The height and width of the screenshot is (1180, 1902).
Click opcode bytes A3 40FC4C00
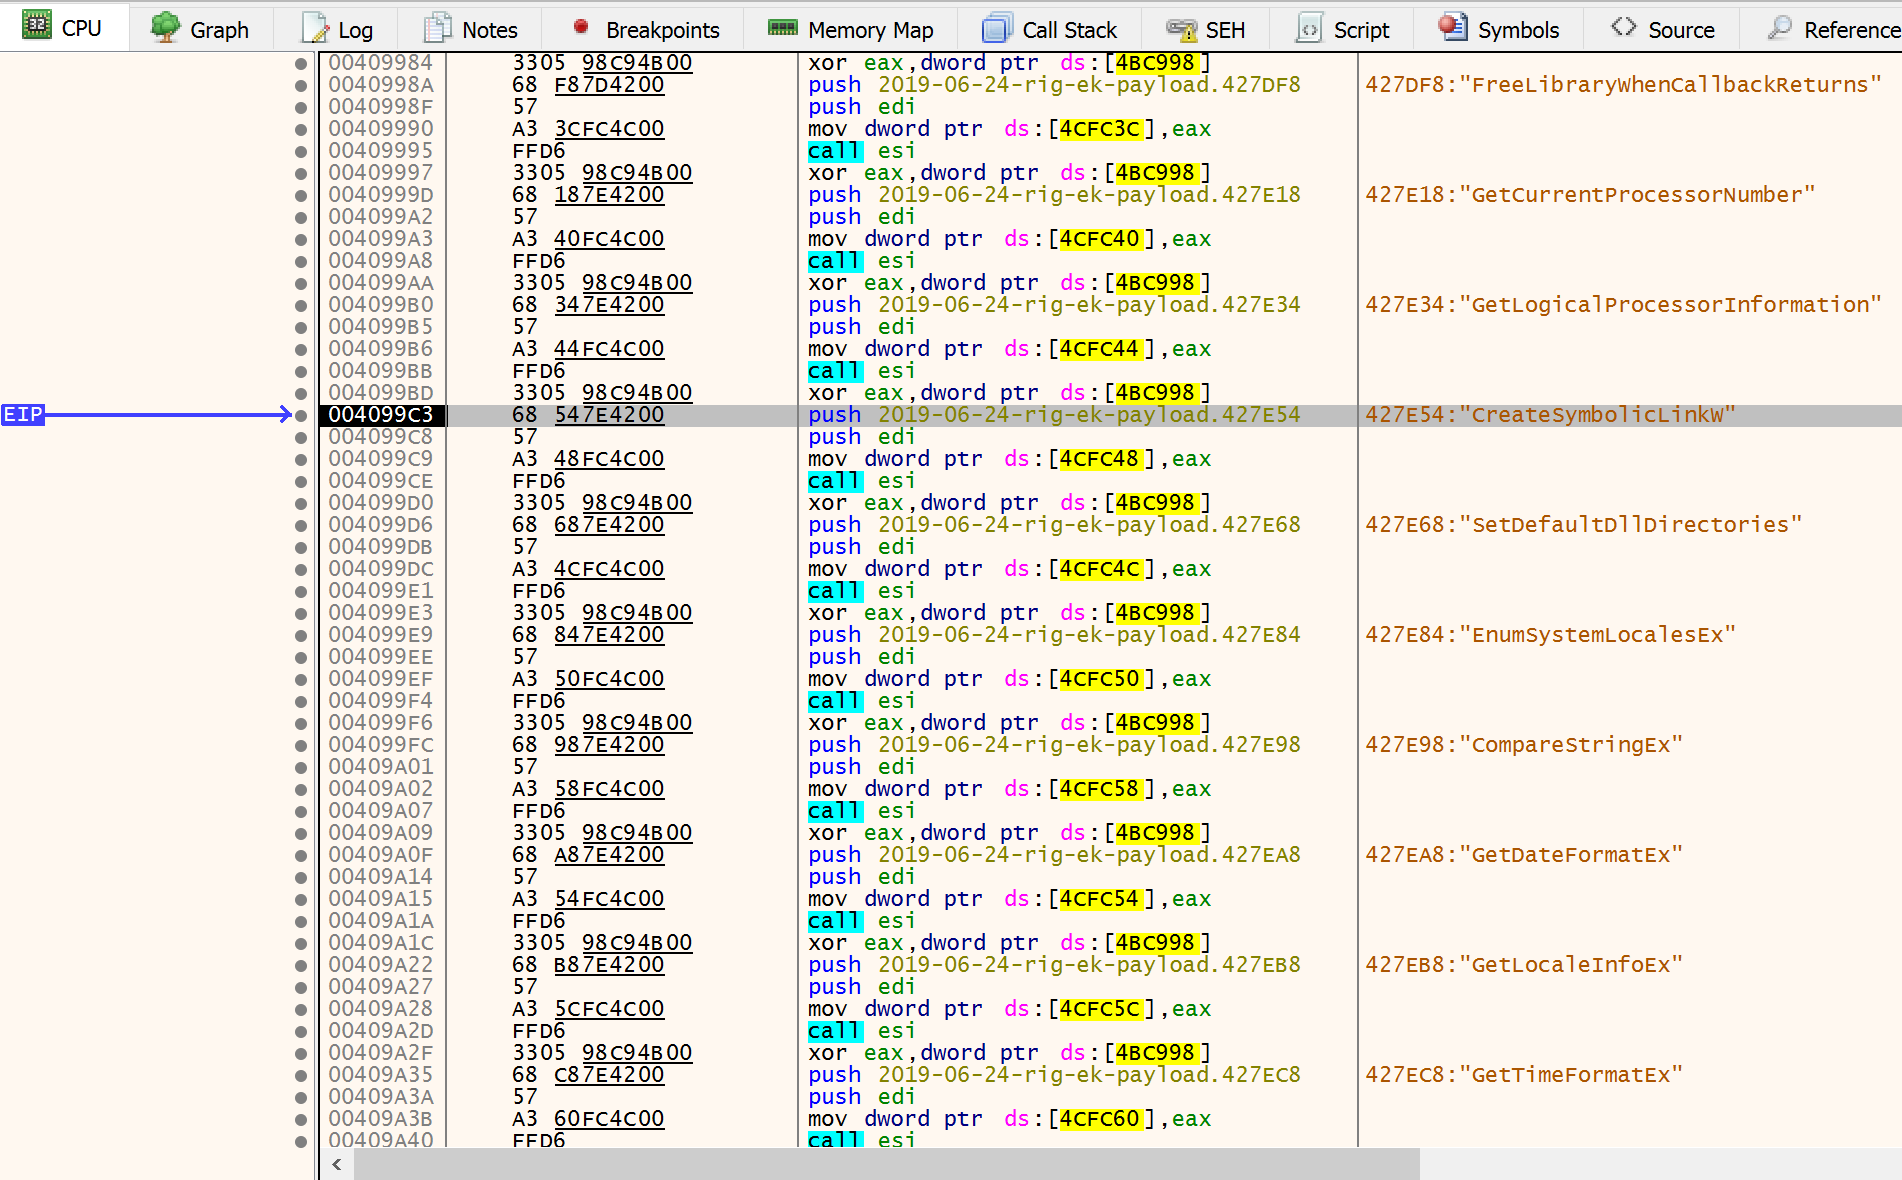pos(588,239)
